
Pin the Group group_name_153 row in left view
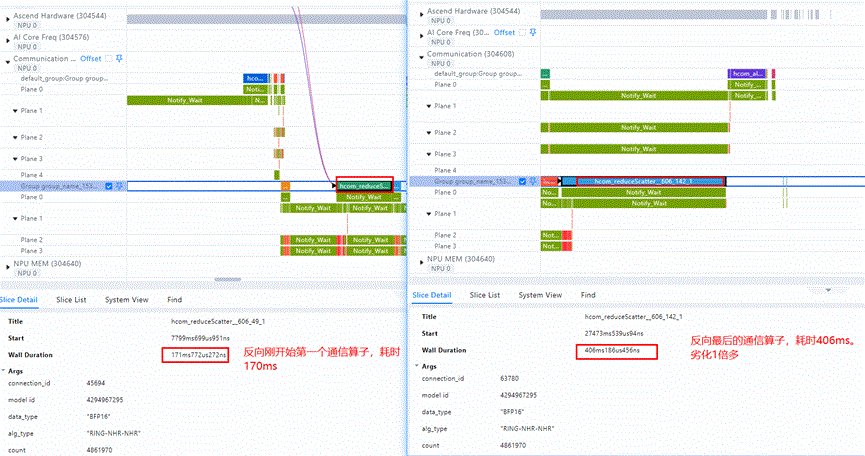[x=119, y=186]
